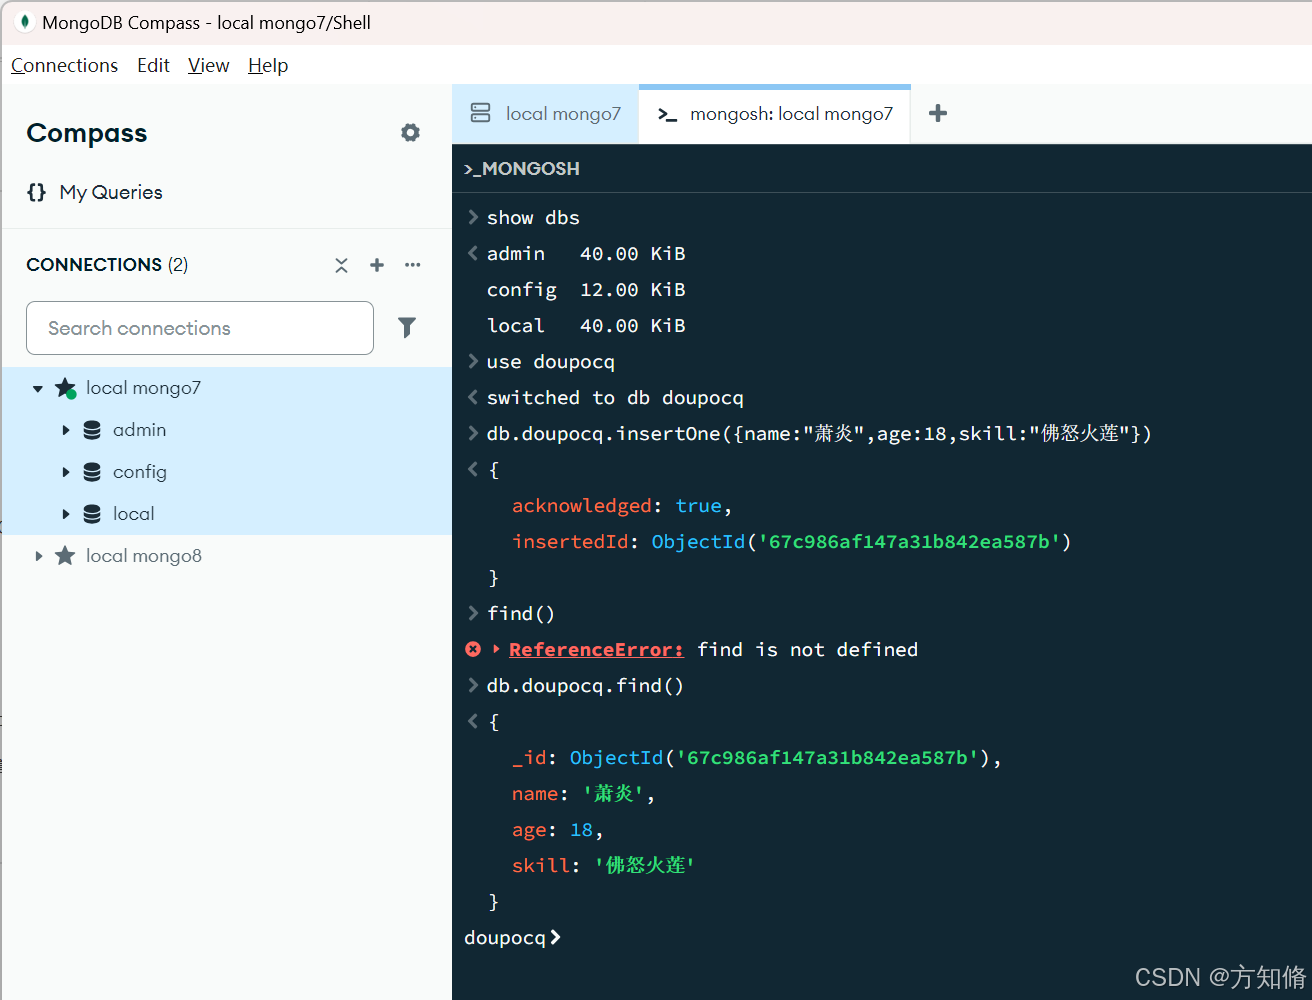
Task: Collapse all connections using the collapse icon
Action: pos(341,265)
